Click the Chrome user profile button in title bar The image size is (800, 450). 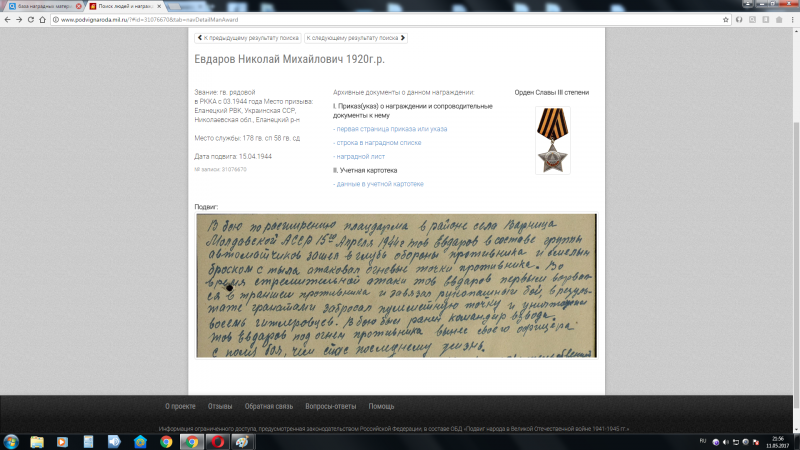[x=747, y=3]
